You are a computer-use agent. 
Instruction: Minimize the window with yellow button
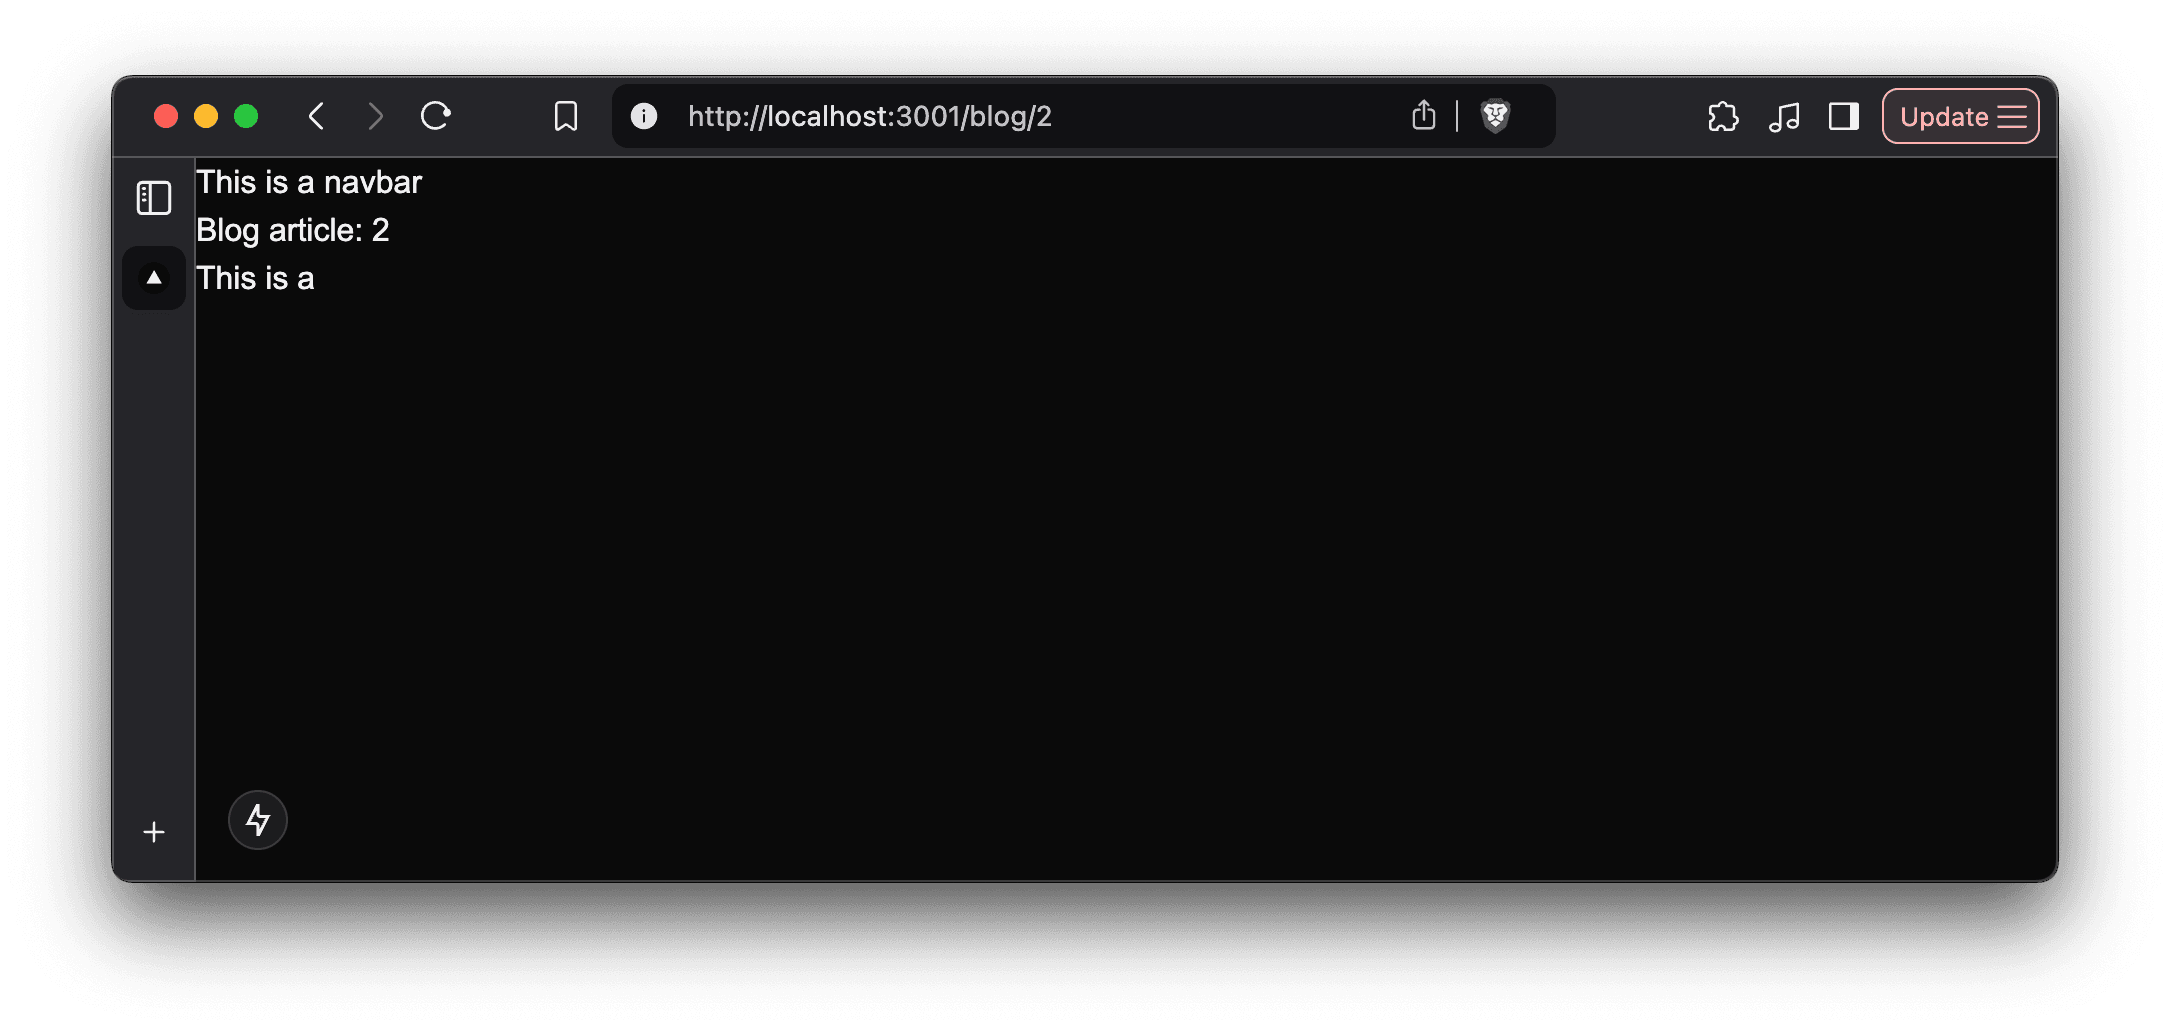point(206,116)
